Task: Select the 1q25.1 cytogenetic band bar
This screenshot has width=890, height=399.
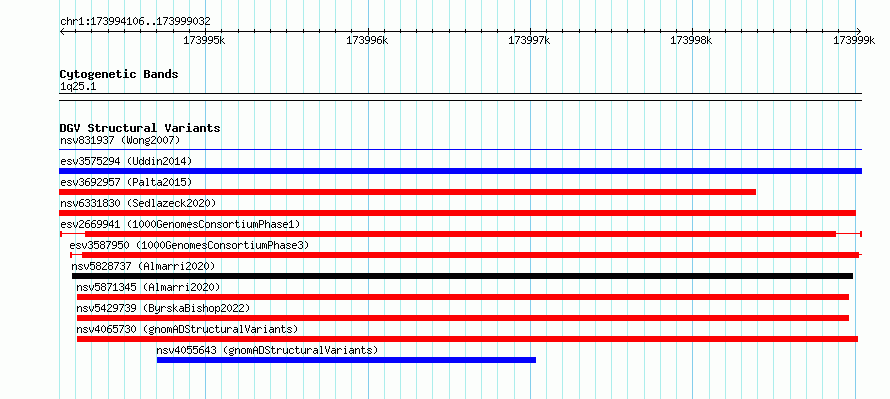Action: 460,97
